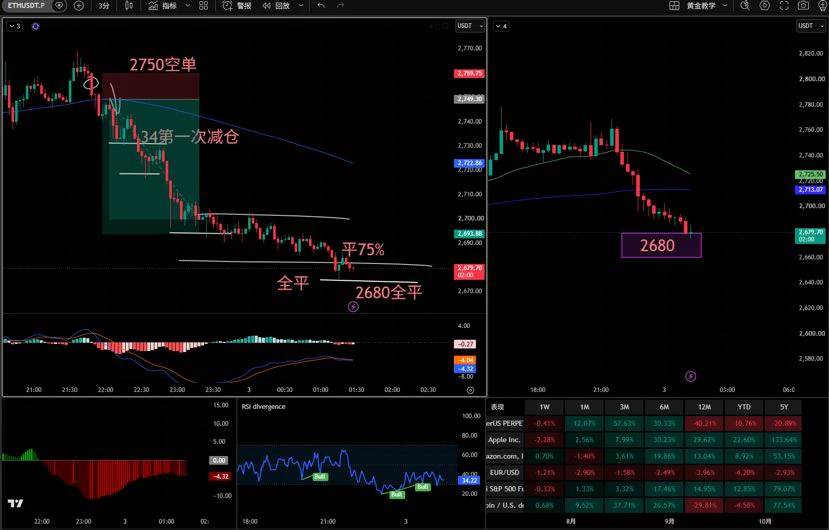Open quick search magnifier icon
Screen dimensions: 829x530
click(745, 6)
